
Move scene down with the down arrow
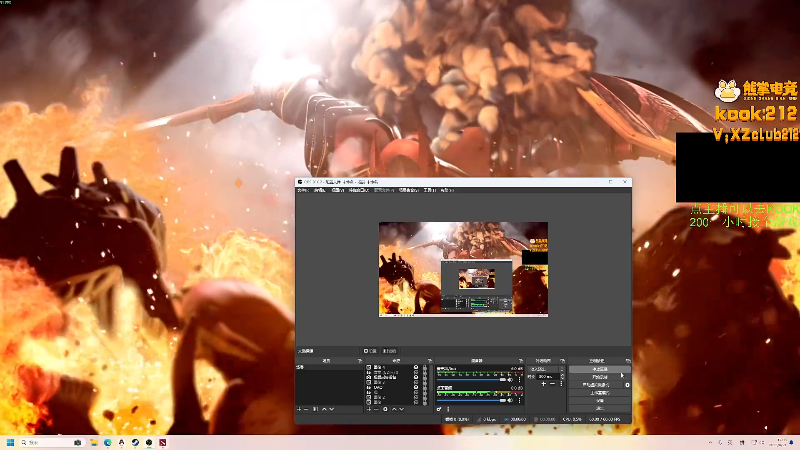332,409
